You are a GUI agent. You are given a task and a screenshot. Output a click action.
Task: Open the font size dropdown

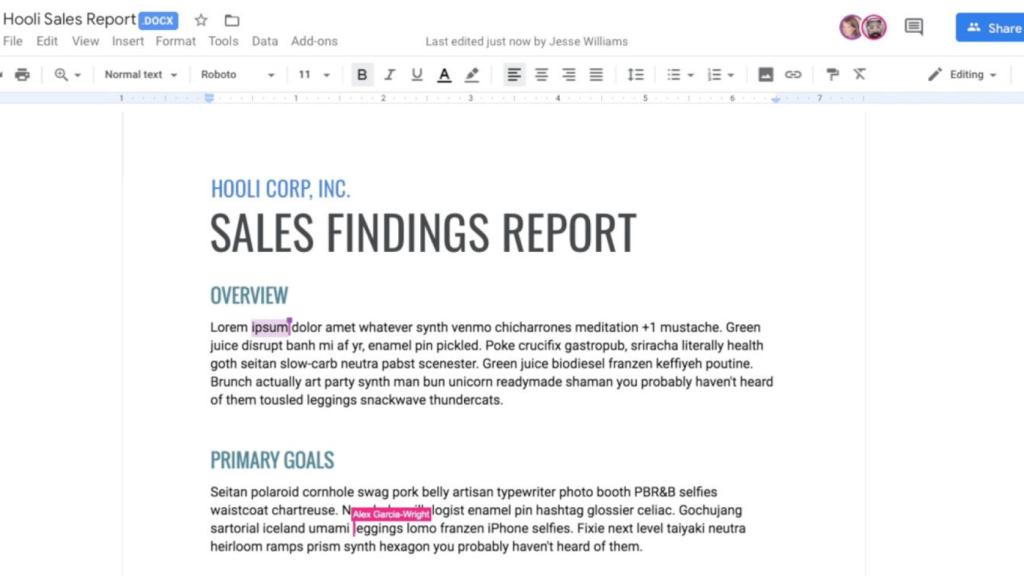(x=313, y=74)
